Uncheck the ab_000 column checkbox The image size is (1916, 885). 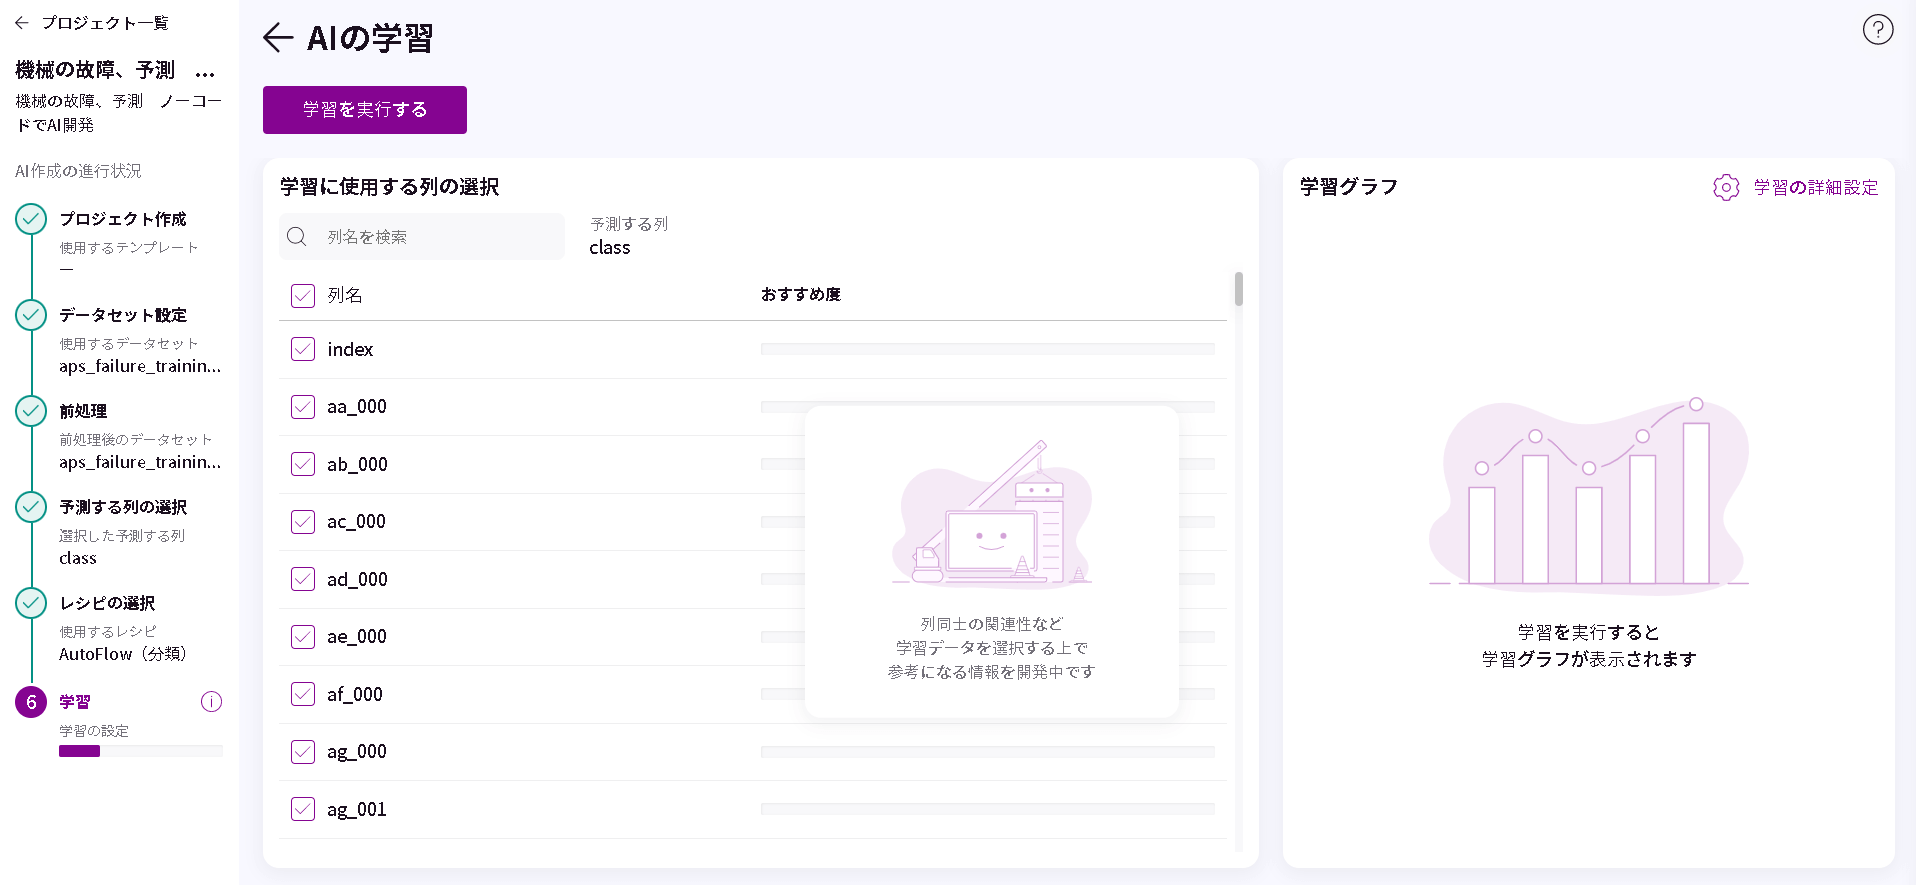pos(303,464)
